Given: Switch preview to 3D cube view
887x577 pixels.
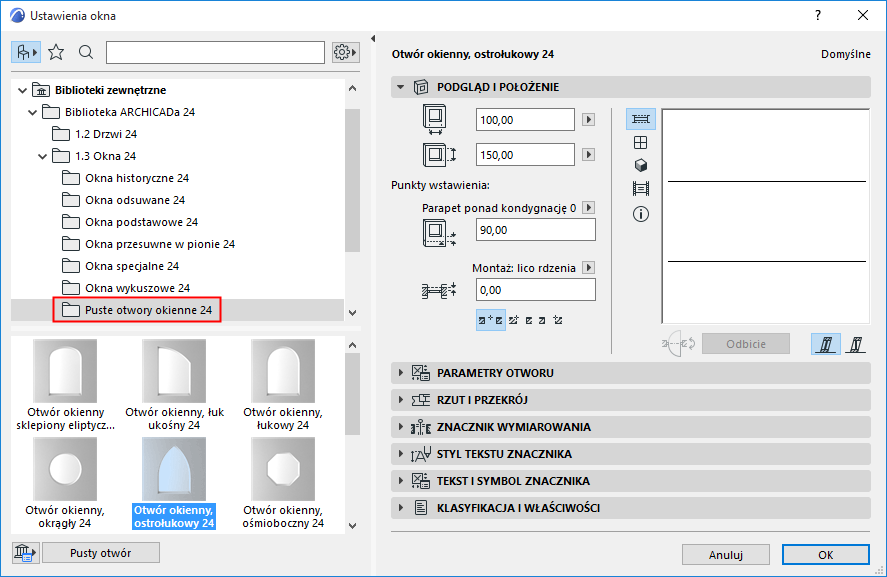Looking at the screenshot, I should 640,165.
